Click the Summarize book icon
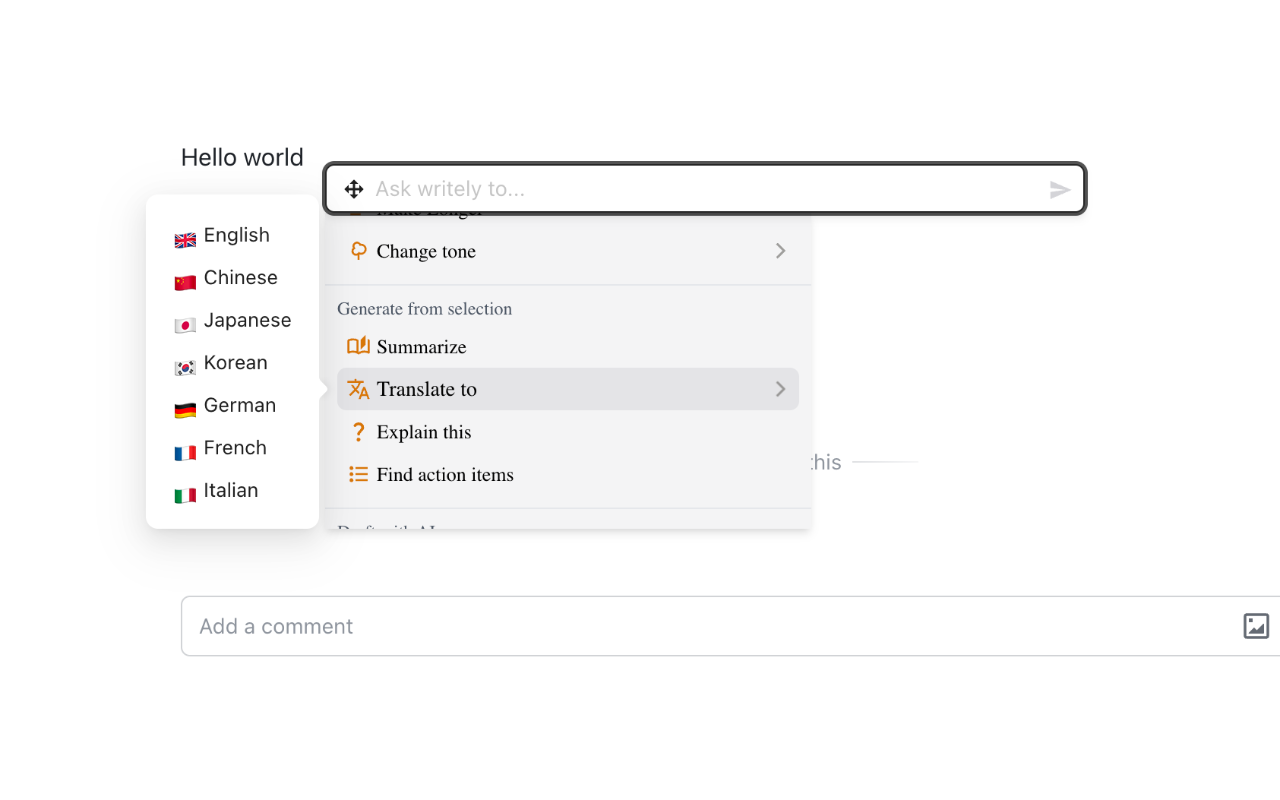The width and height of the screenshot is (1280, 800). (358, 346)
